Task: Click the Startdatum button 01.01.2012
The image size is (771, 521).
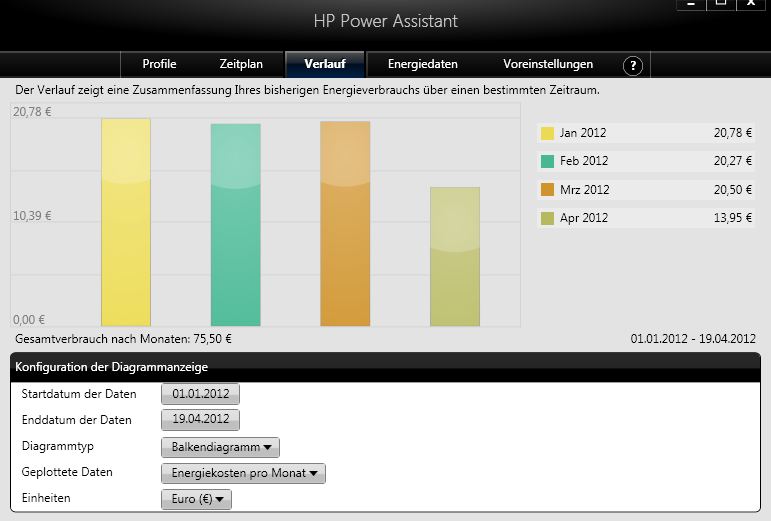Action: (201, 394)
